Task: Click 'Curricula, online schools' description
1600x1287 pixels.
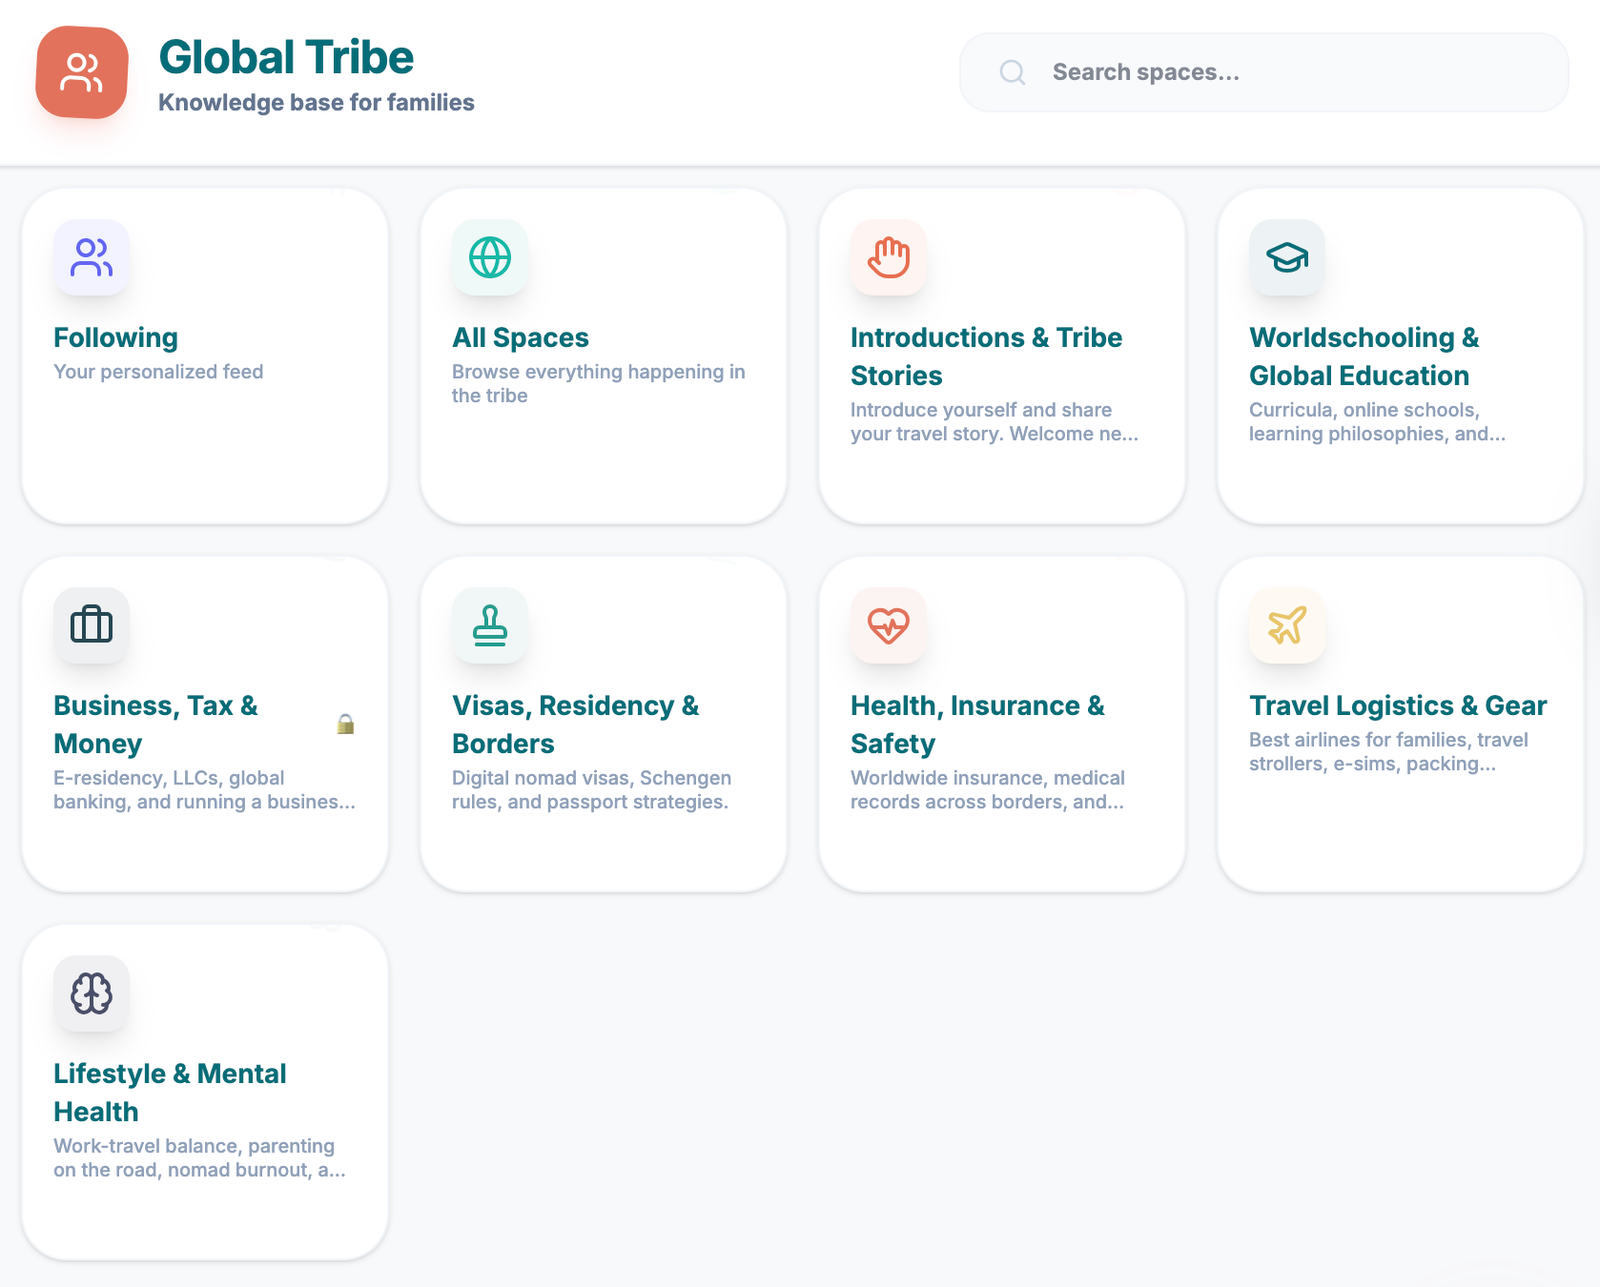Action: [x=1377, y=422]
